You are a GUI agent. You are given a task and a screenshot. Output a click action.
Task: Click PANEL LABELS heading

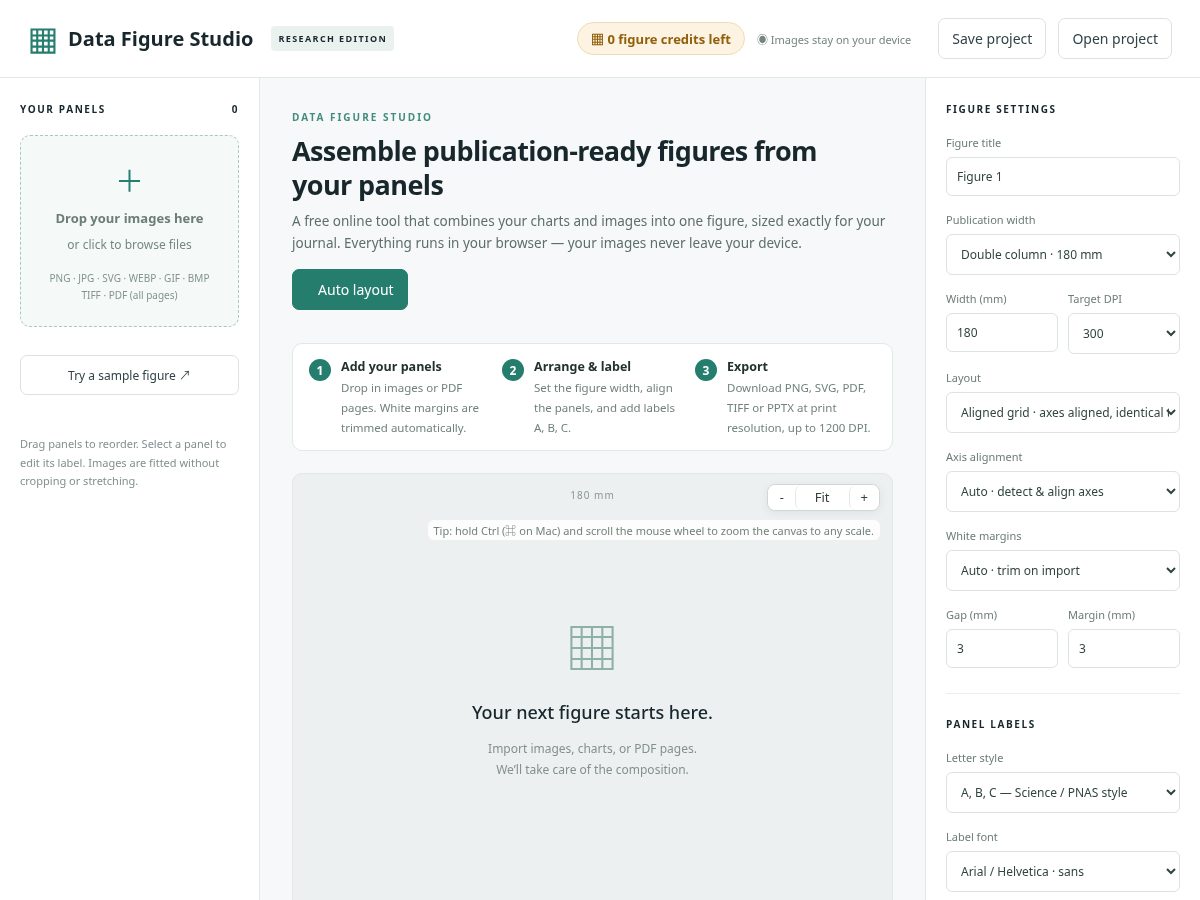coord(991,724)
